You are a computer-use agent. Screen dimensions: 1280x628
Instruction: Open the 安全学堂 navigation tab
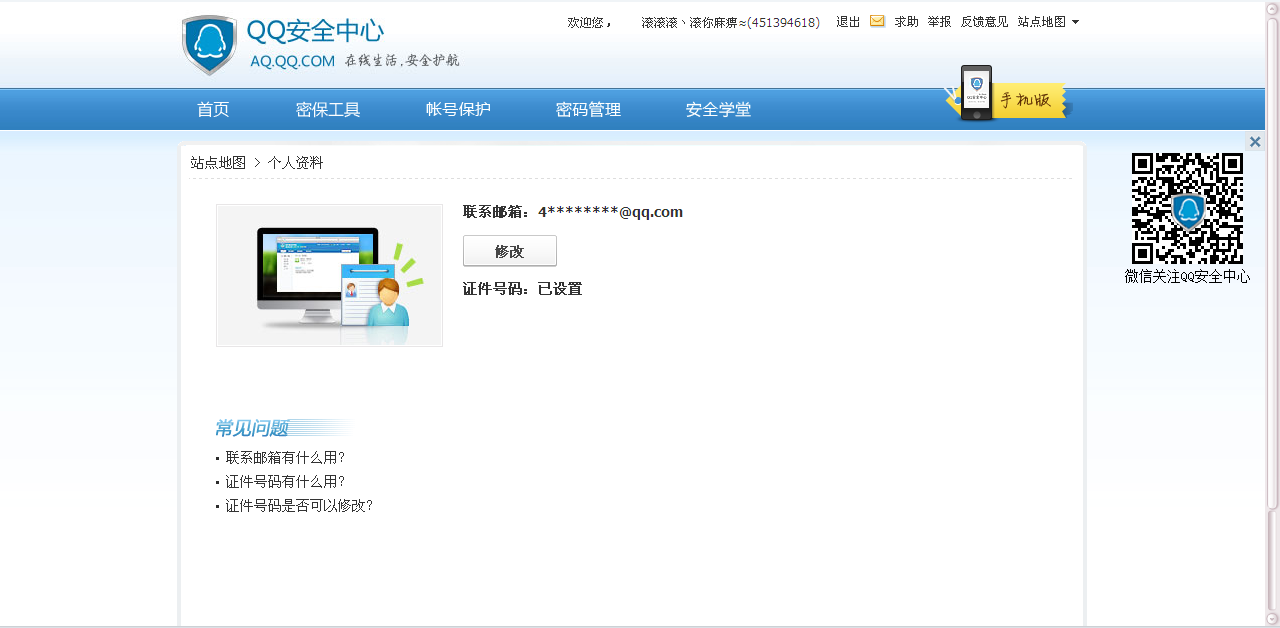coord(718,110)
